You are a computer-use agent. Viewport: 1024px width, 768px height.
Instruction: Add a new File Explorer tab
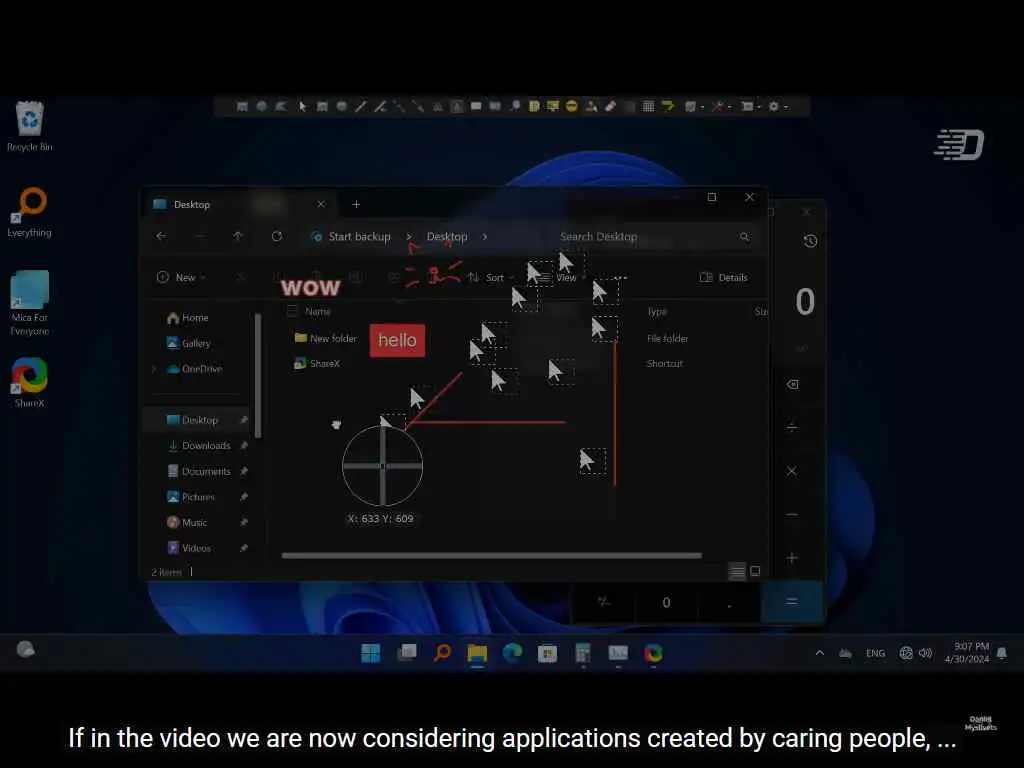(356, 204)
